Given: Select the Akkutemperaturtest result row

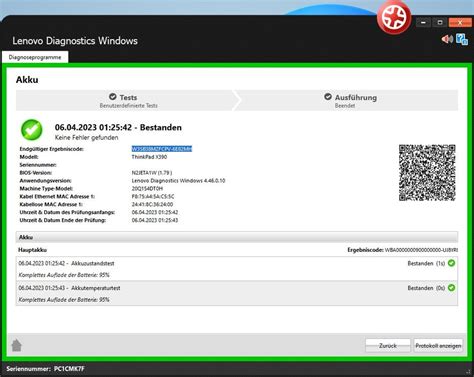Looking at the screenshot, I should pyautogui.click(x=237, y=293).
